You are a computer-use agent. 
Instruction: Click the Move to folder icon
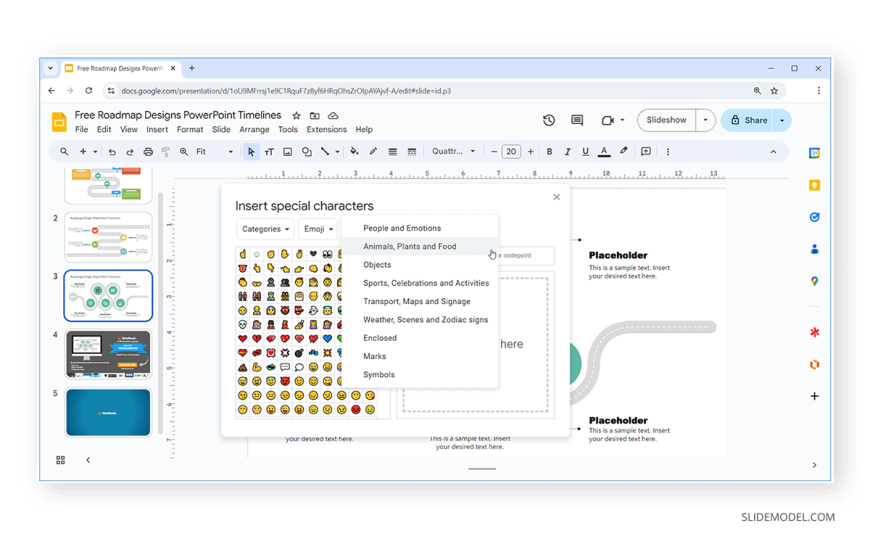pyautogui.click(x=315, y=115)
